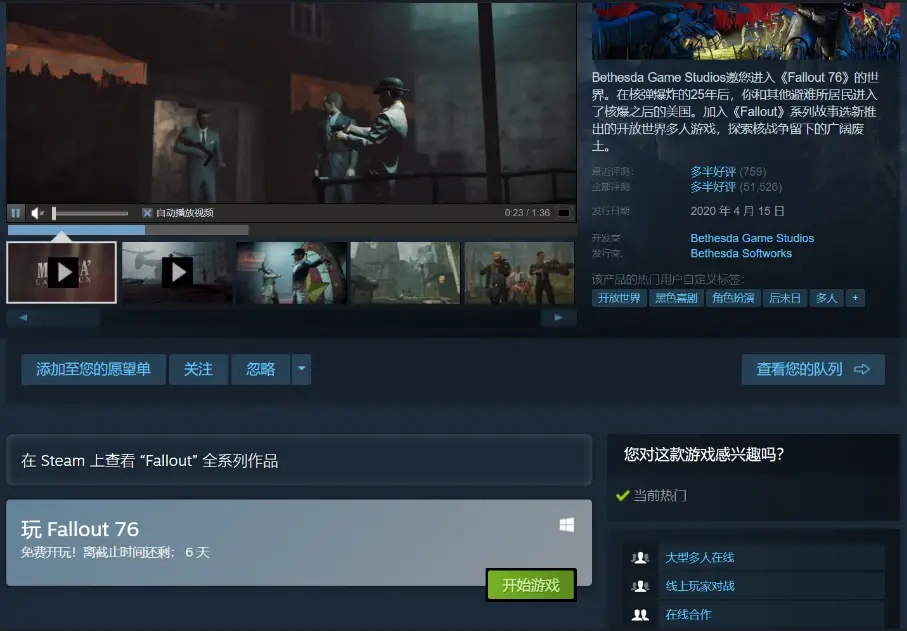Viewport: 907px width, 631px height.
Task: Click the 线上玩家对战 category icon
Action: [x=640, y=586]
